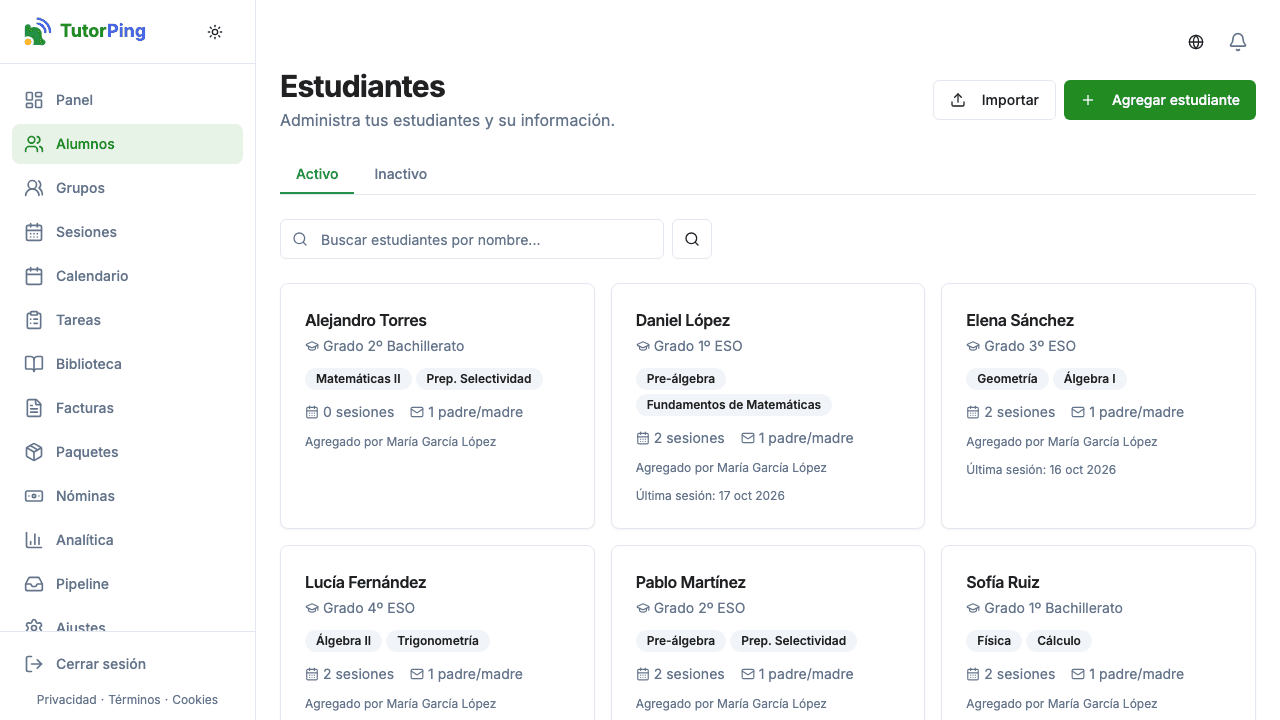This screenshot has width=1280, height=720.
Task: Open Alejandro Torres student card
Action: (x=437, y=406)
